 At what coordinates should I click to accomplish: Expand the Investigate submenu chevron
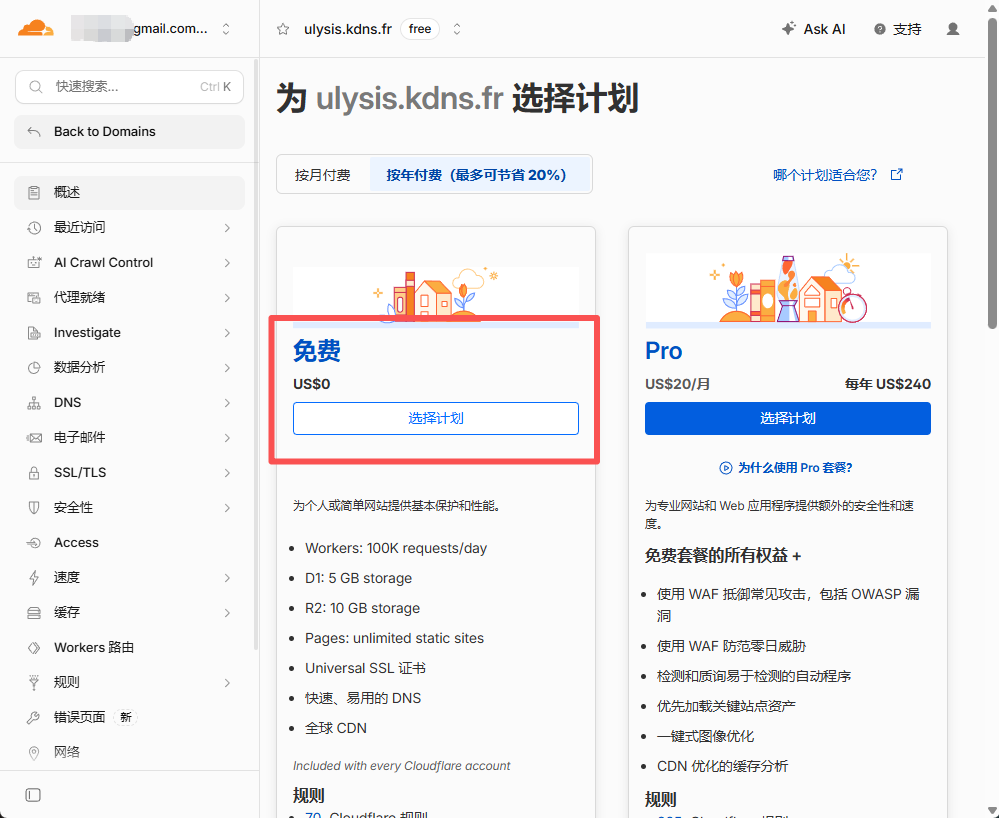[227, 333]
